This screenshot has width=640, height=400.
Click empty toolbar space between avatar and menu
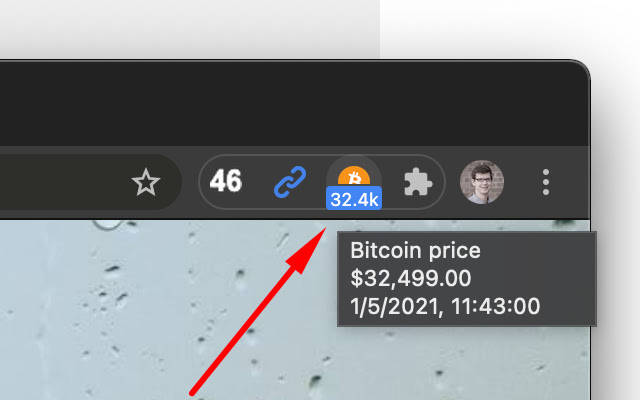pos(523,182)
